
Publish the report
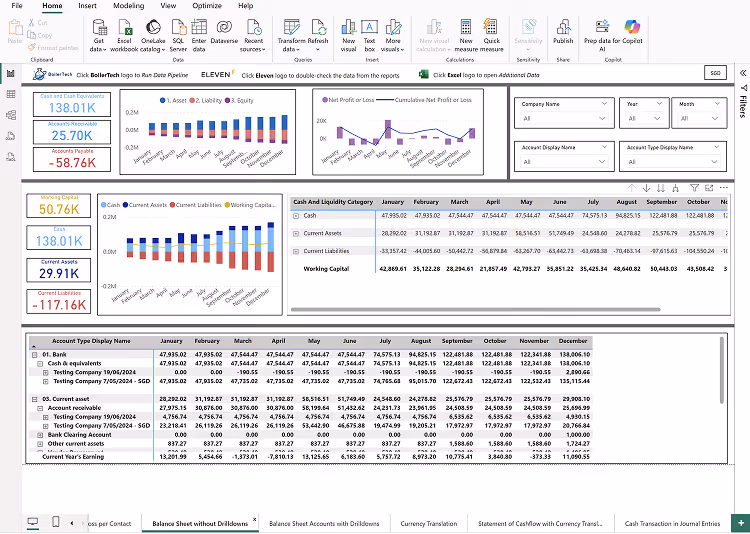563,32
